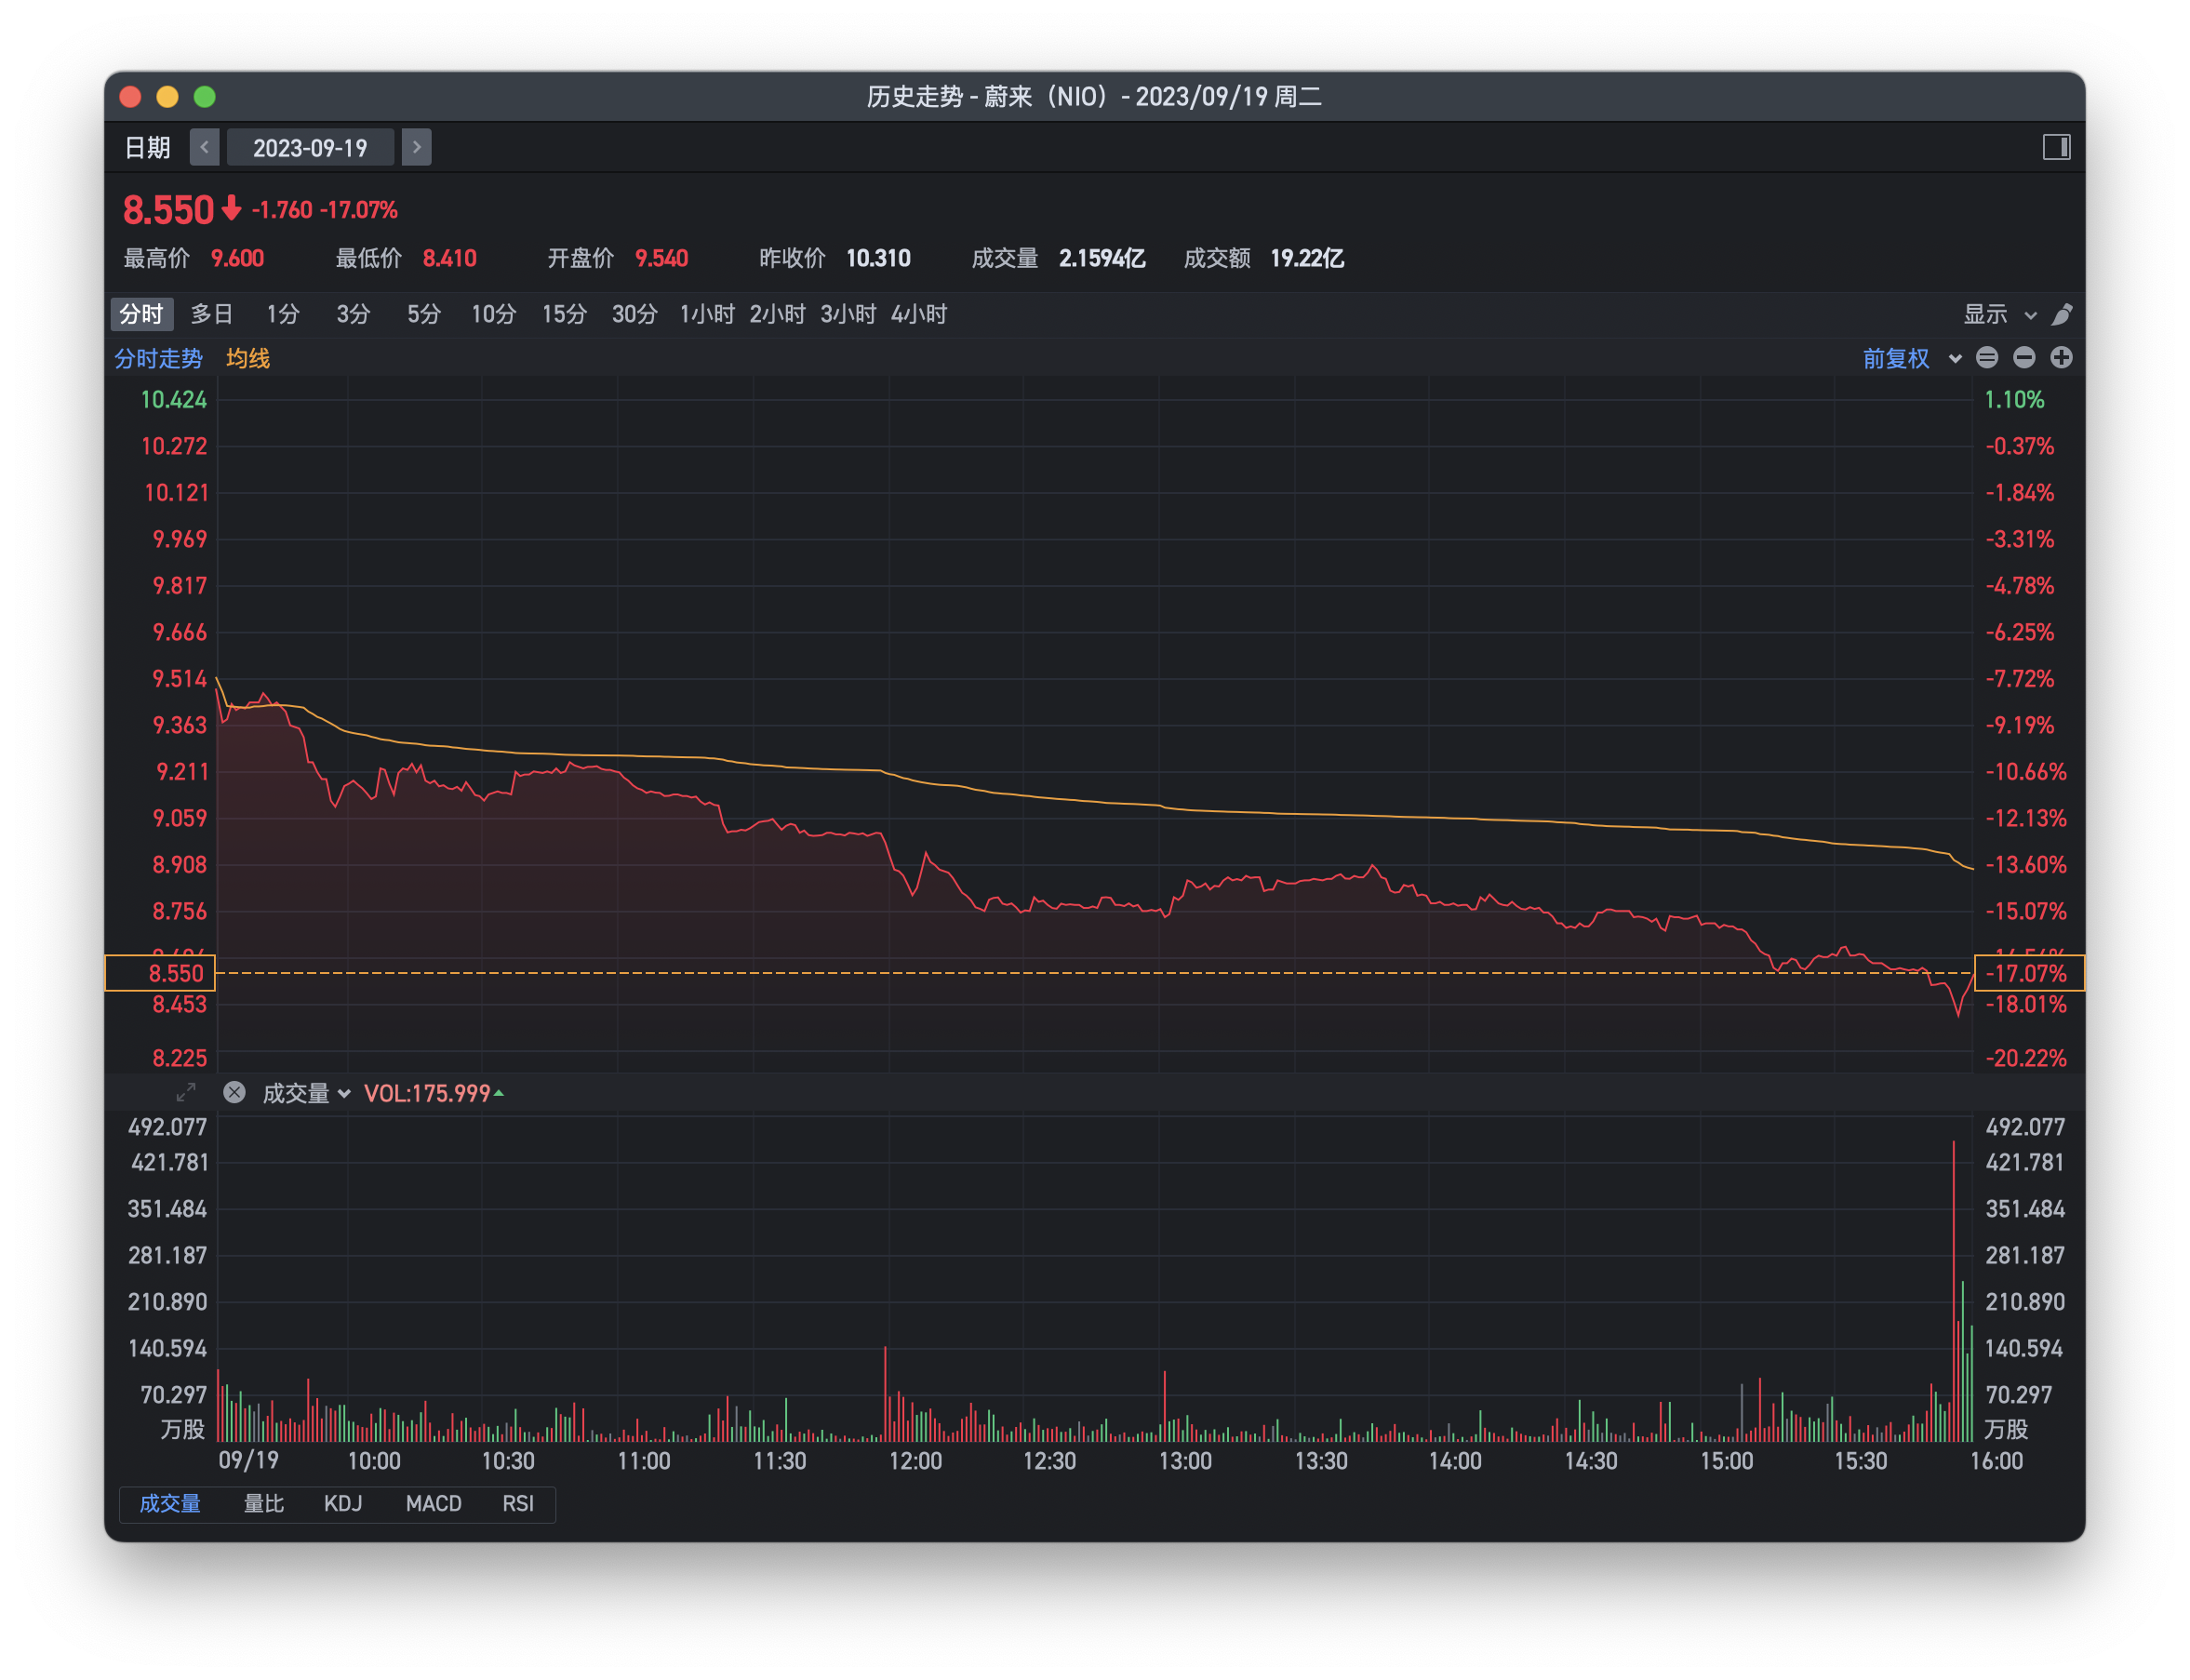Click the 09/19 date axis label
Screen dimensions: 2190x1680
coord(248,1460)
